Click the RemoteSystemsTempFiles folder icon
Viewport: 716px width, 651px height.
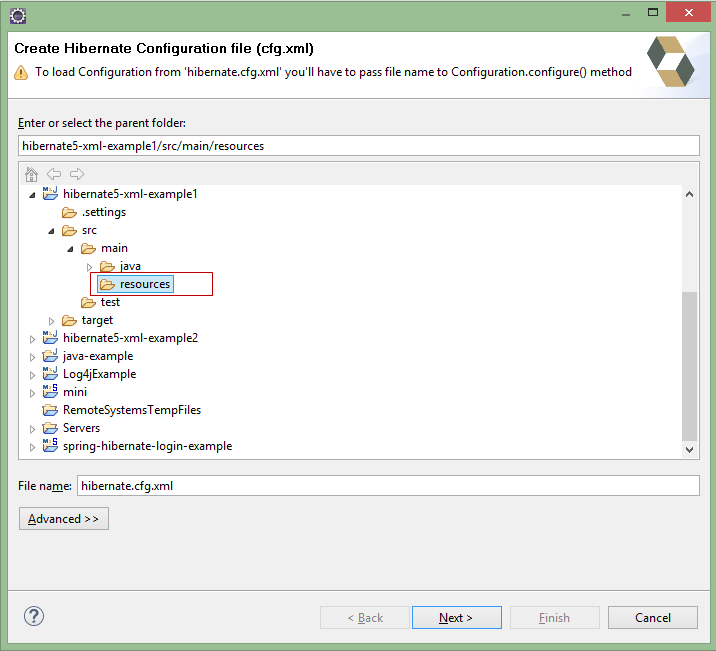(x=50, y=410)
